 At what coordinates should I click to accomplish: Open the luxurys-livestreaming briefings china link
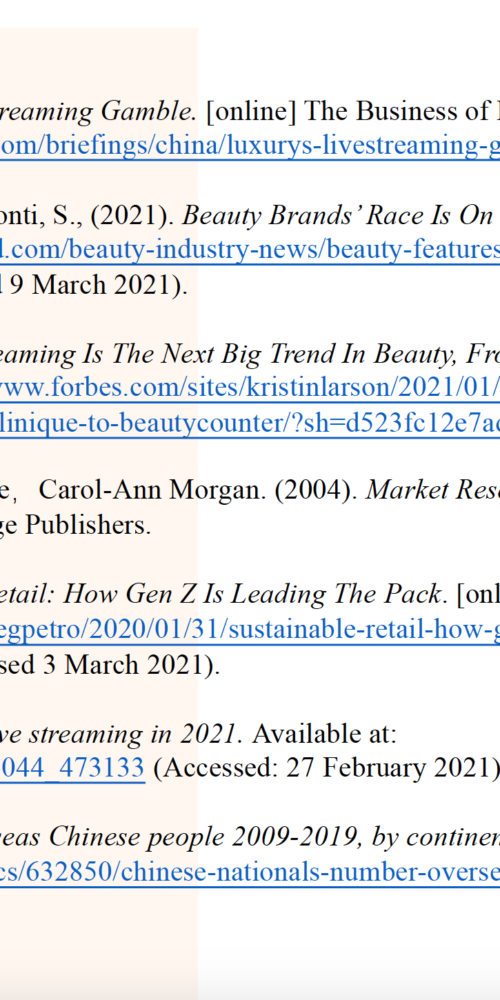(250, 146)
